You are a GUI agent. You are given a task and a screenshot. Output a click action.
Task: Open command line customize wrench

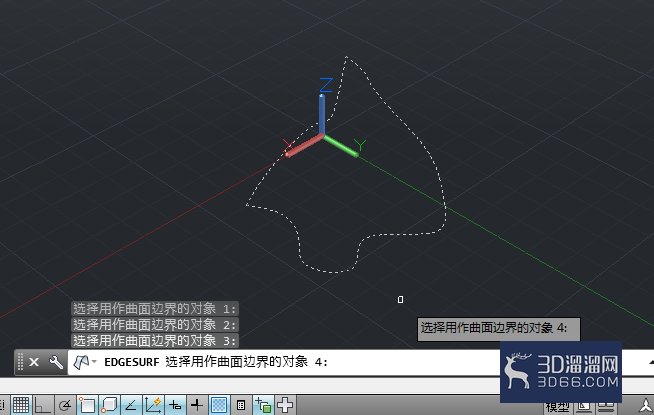[x=56, y=362]
